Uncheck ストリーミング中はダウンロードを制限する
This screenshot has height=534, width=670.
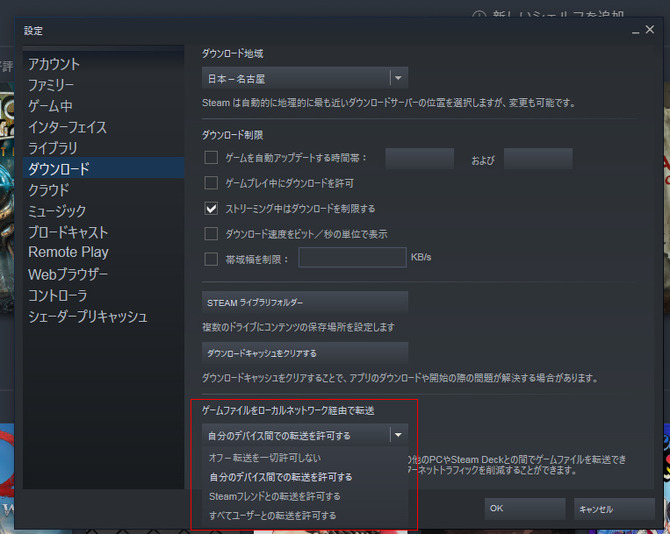211,208
